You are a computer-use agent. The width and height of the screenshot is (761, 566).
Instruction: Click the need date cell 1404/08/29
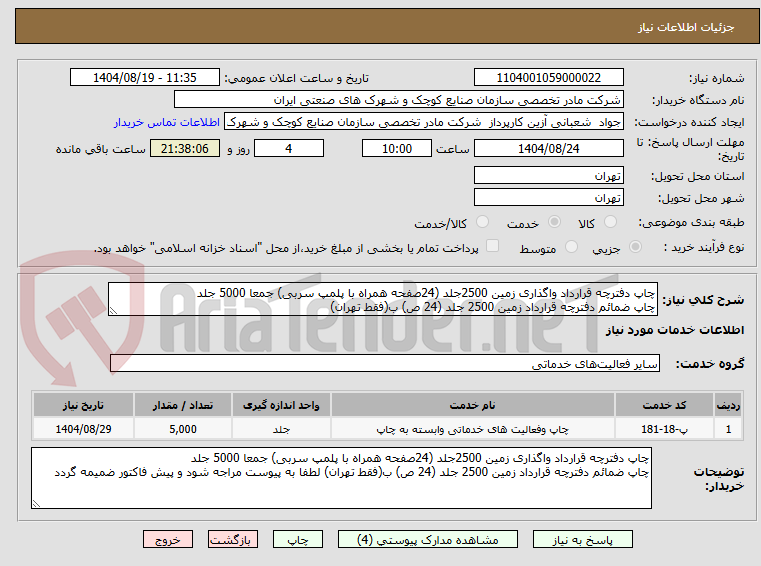click(83, 429)
